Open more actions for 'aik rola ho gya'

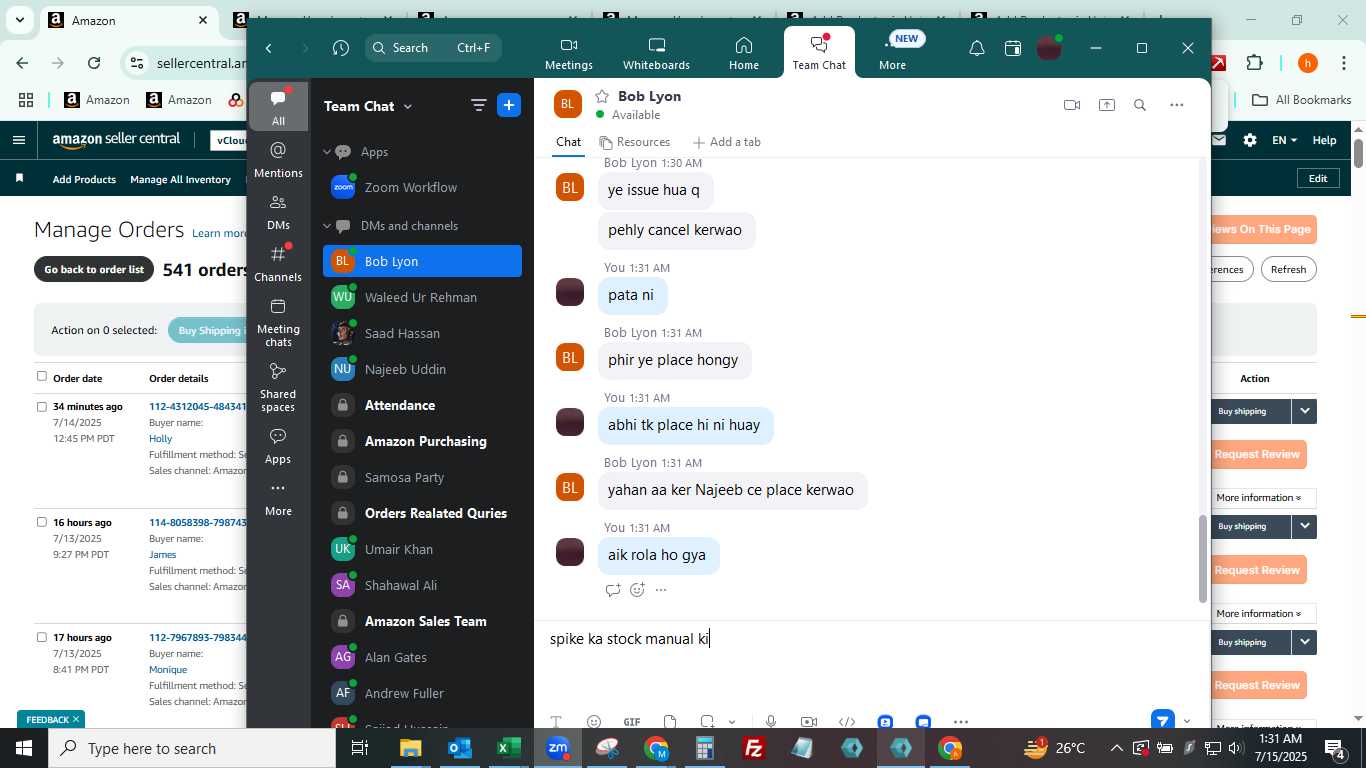click(x=661, y=590)
